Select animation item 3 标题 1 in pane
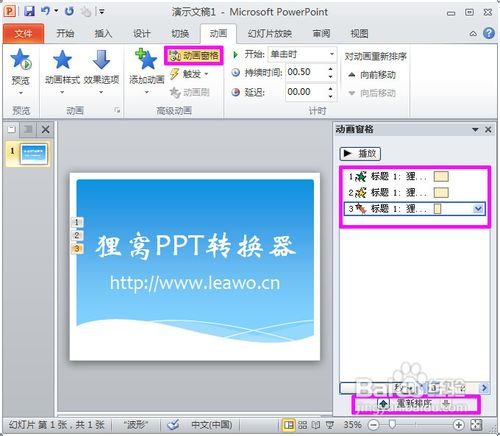Screen dimensions: 500x436 (x=414, y=209)
